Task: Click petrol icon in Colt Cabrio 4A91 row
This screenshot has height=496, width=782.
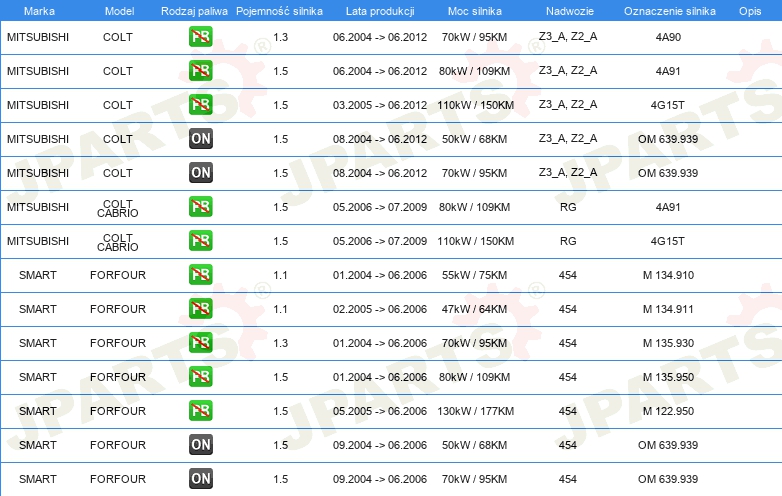Action: tap(200, 207)
